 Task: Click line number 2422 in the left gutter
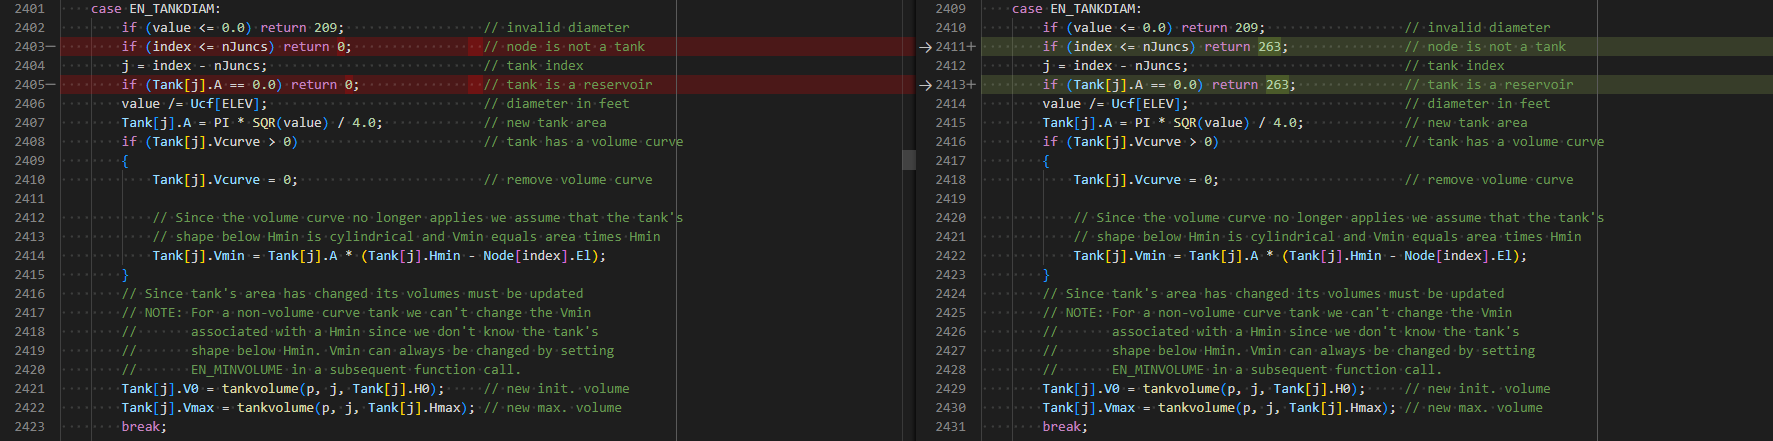[29, 408]
